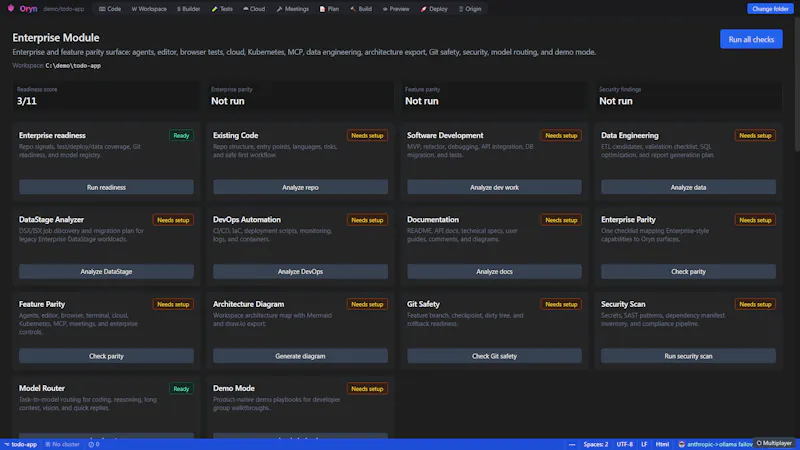This screenshot has height=450, width=800.
Task: Click the No cluster status item
Action: pyautogui.click(x=62, y=444)
